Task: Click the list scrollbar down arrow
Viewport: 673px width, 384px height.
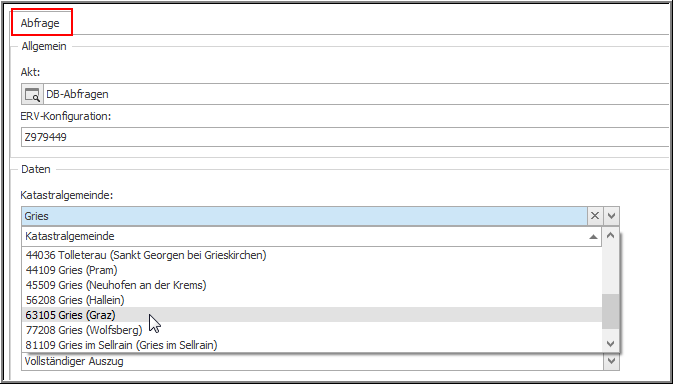Action: (x=610, y=344)
